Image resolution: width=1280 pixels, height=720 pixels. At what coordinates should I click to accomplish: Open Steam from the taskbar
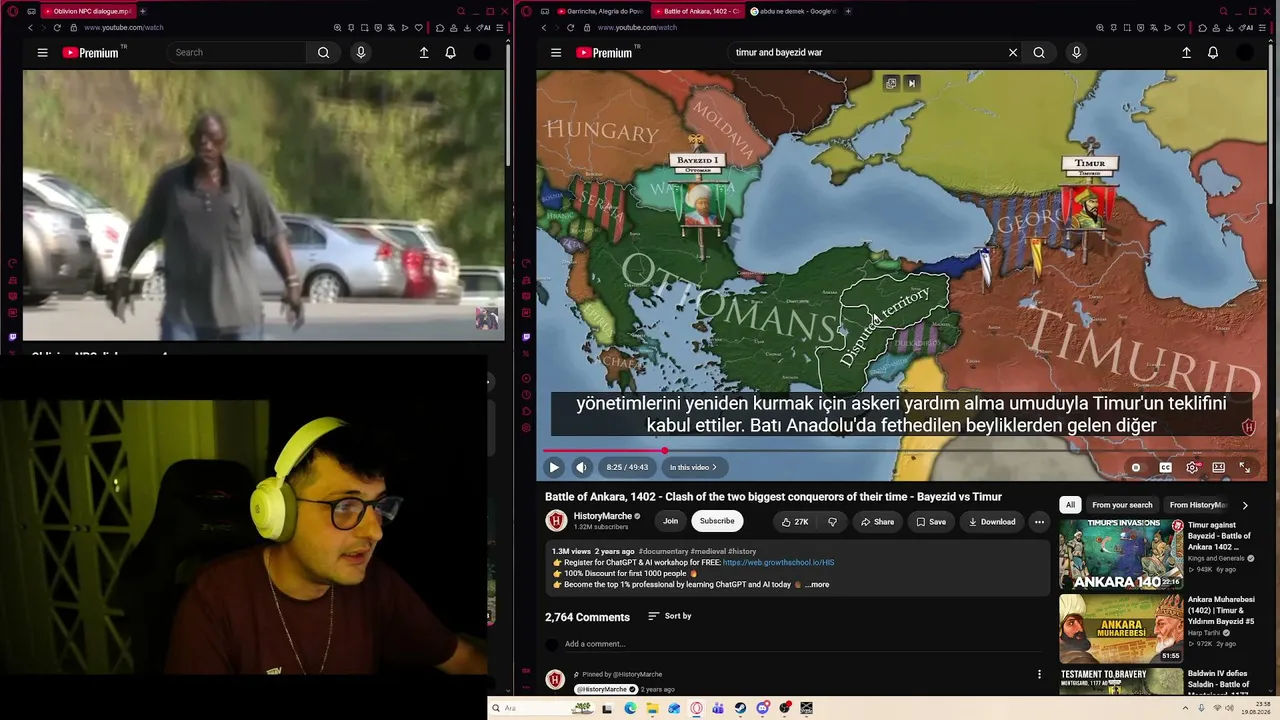740,708
